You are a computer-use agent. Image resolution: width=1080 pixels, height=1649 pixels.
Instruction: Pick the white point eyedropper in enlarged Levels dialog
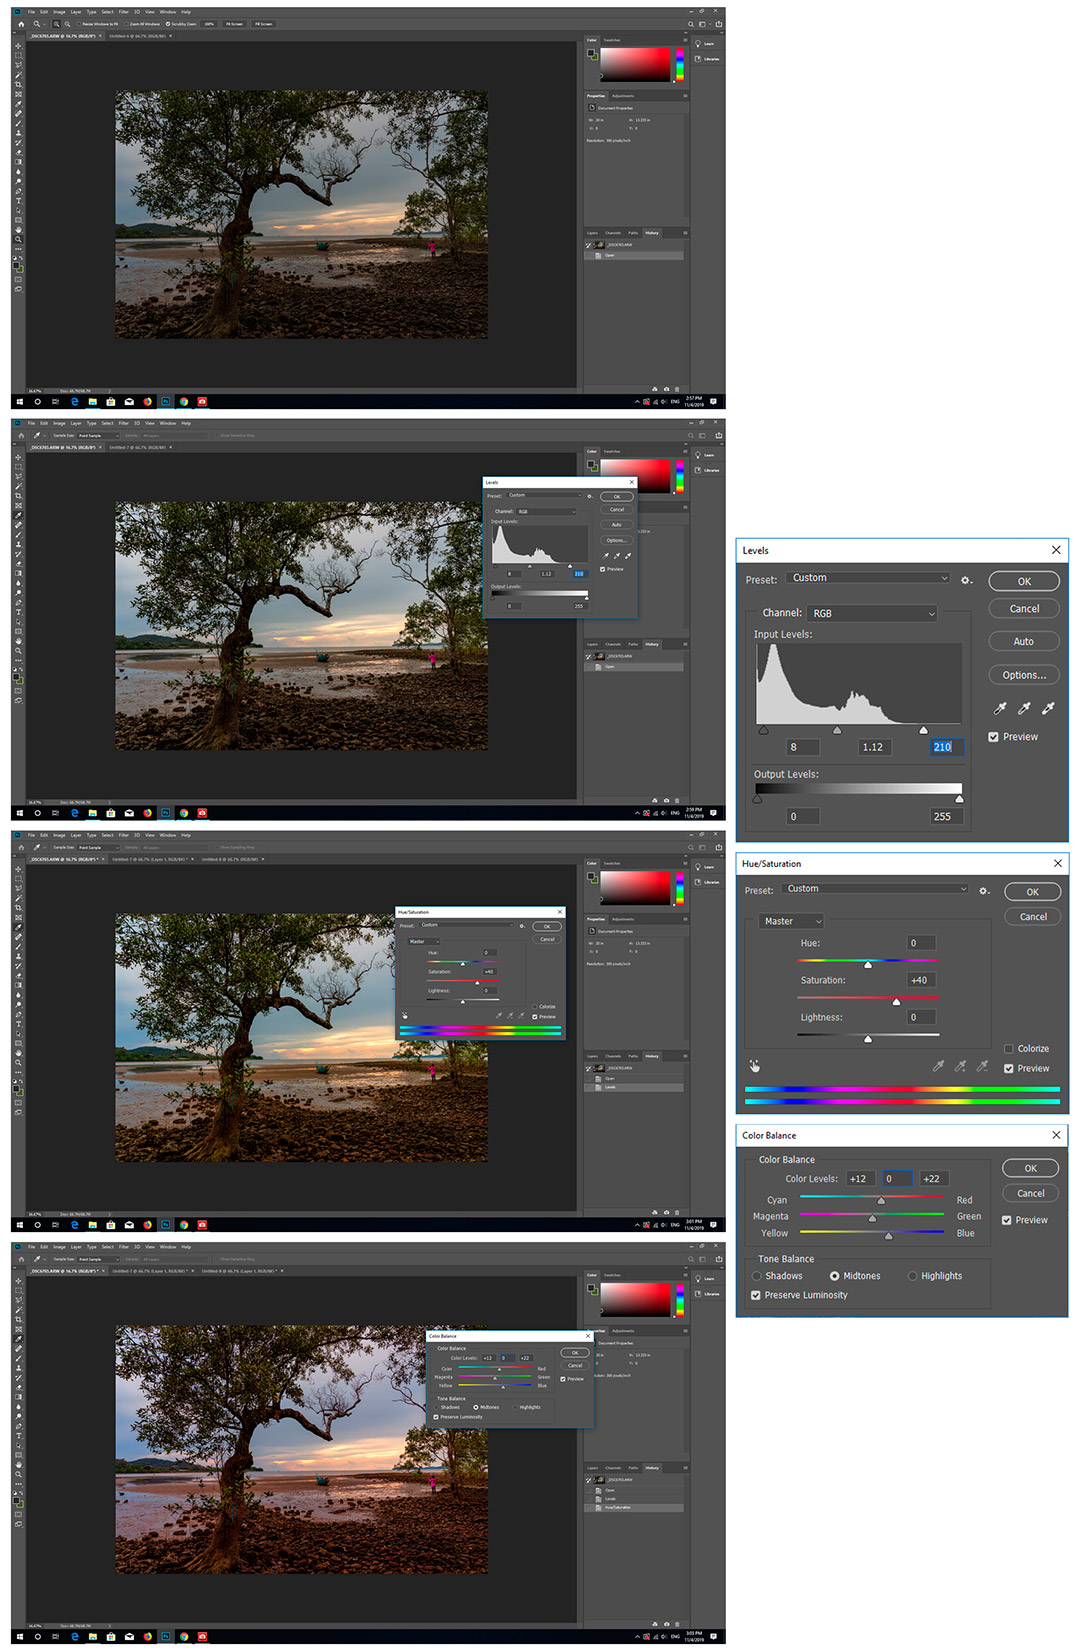tap(1048, 709)
